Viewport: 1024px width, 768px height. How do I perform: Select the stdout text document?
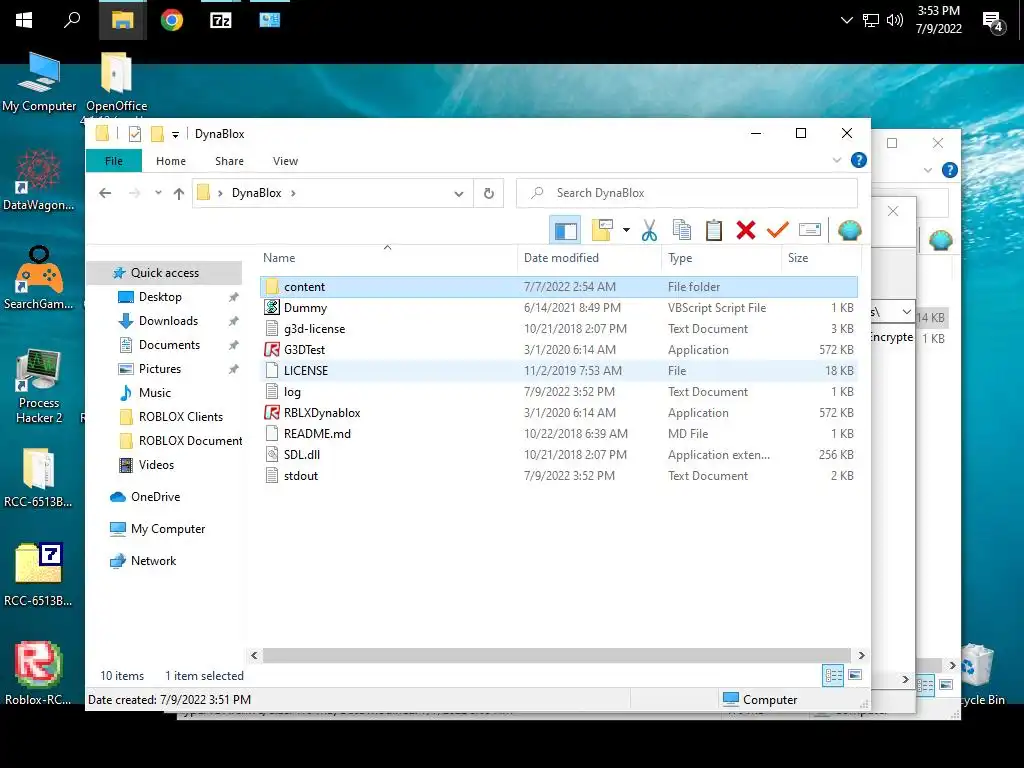pos(559,475)
